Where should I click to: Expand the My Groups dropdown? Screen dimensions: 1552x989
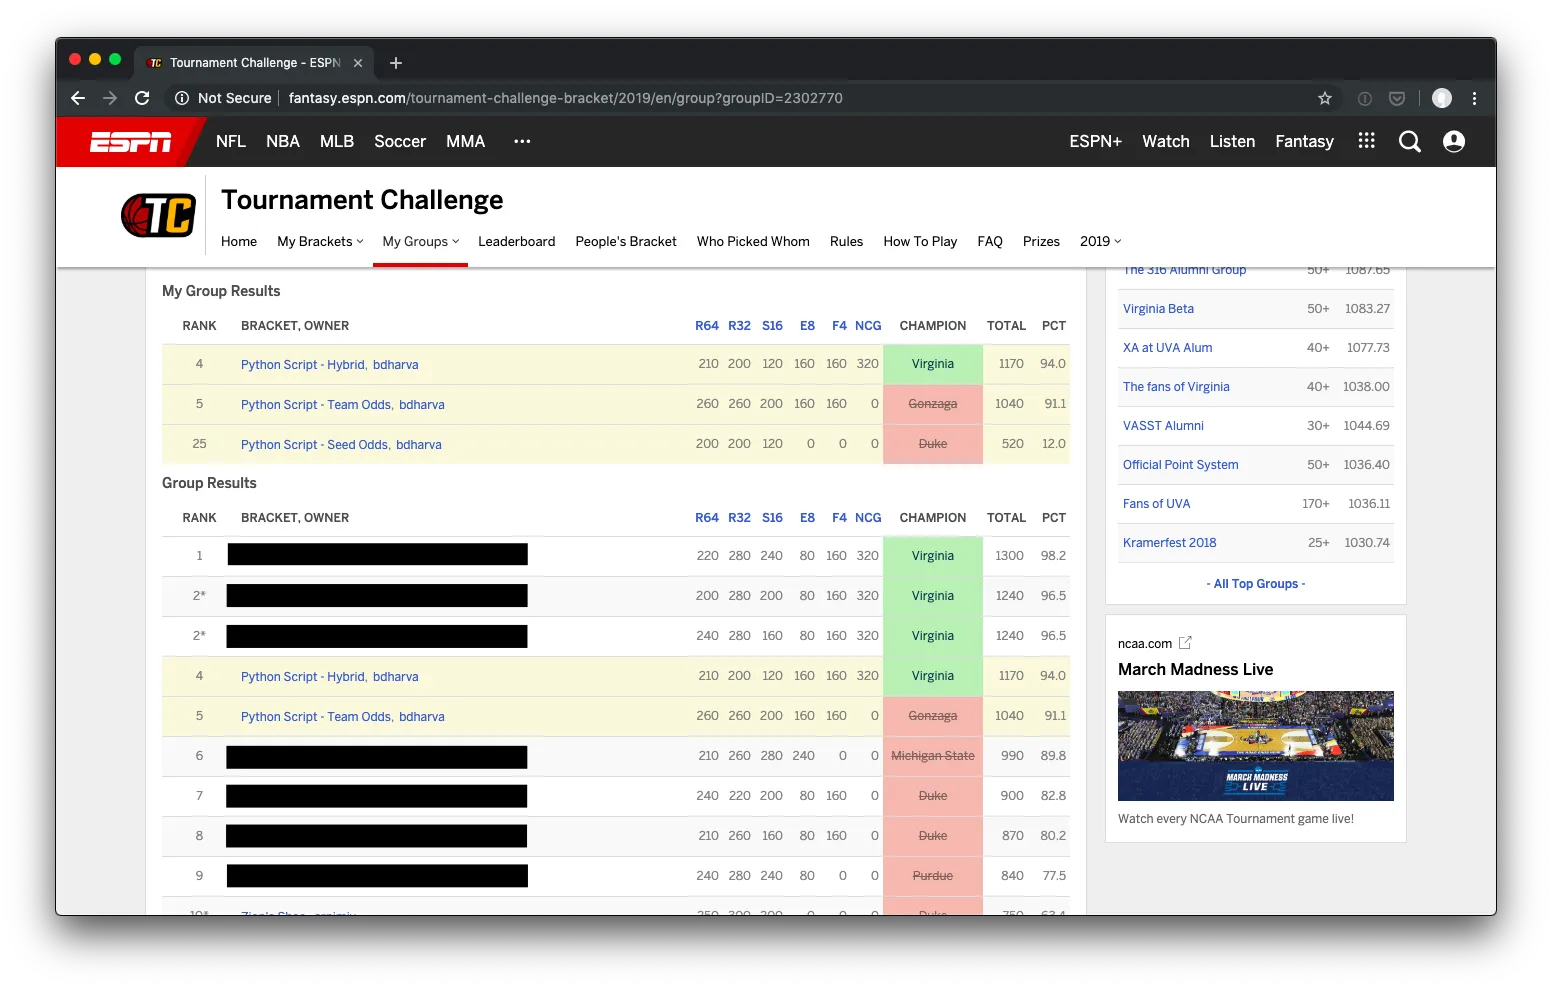(x=420, y=242)
